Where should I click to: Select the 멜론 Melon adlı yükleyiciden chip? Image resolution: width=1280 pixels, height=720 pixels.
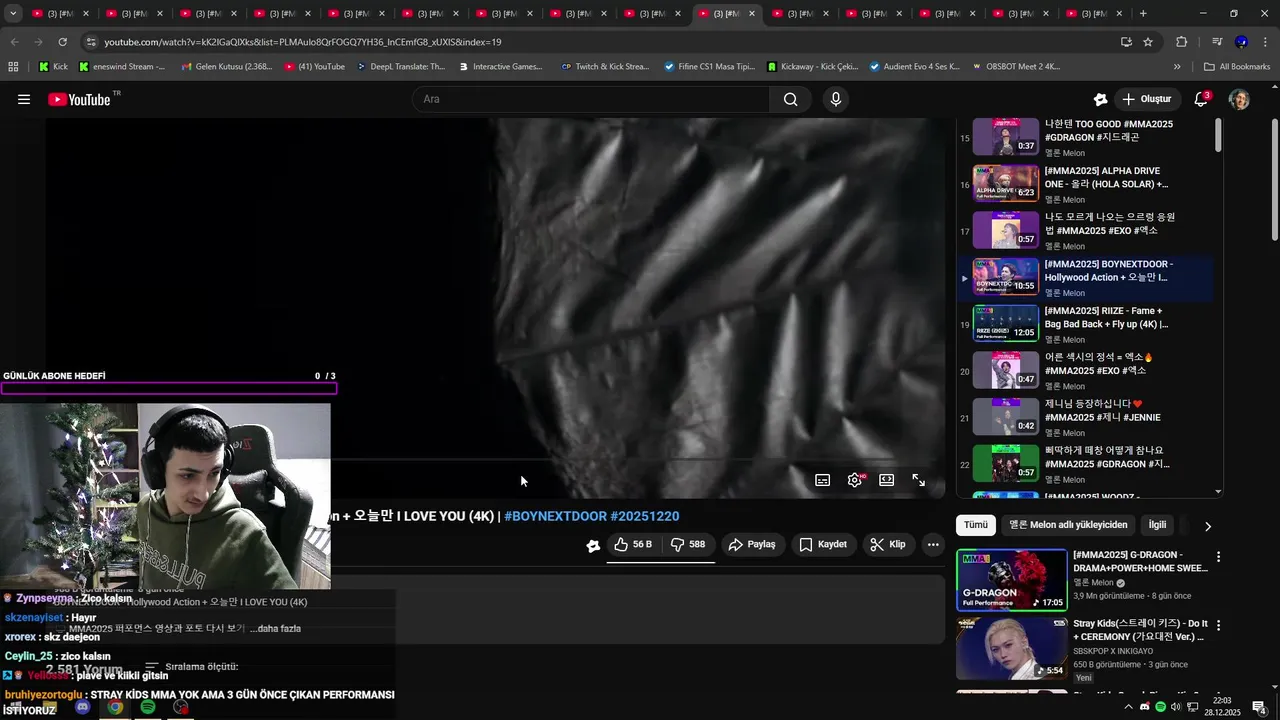click(x=1068, y=525)
